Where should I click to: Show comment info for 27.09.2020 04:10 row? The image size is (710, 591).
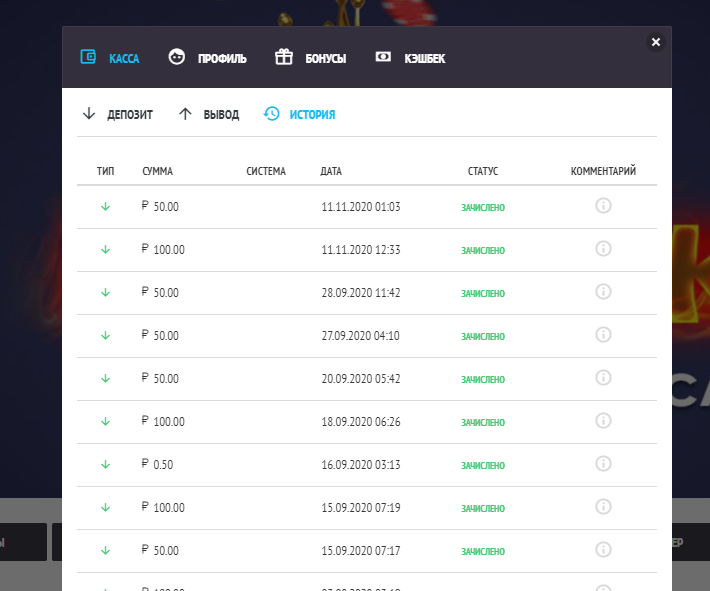point(603,335)
